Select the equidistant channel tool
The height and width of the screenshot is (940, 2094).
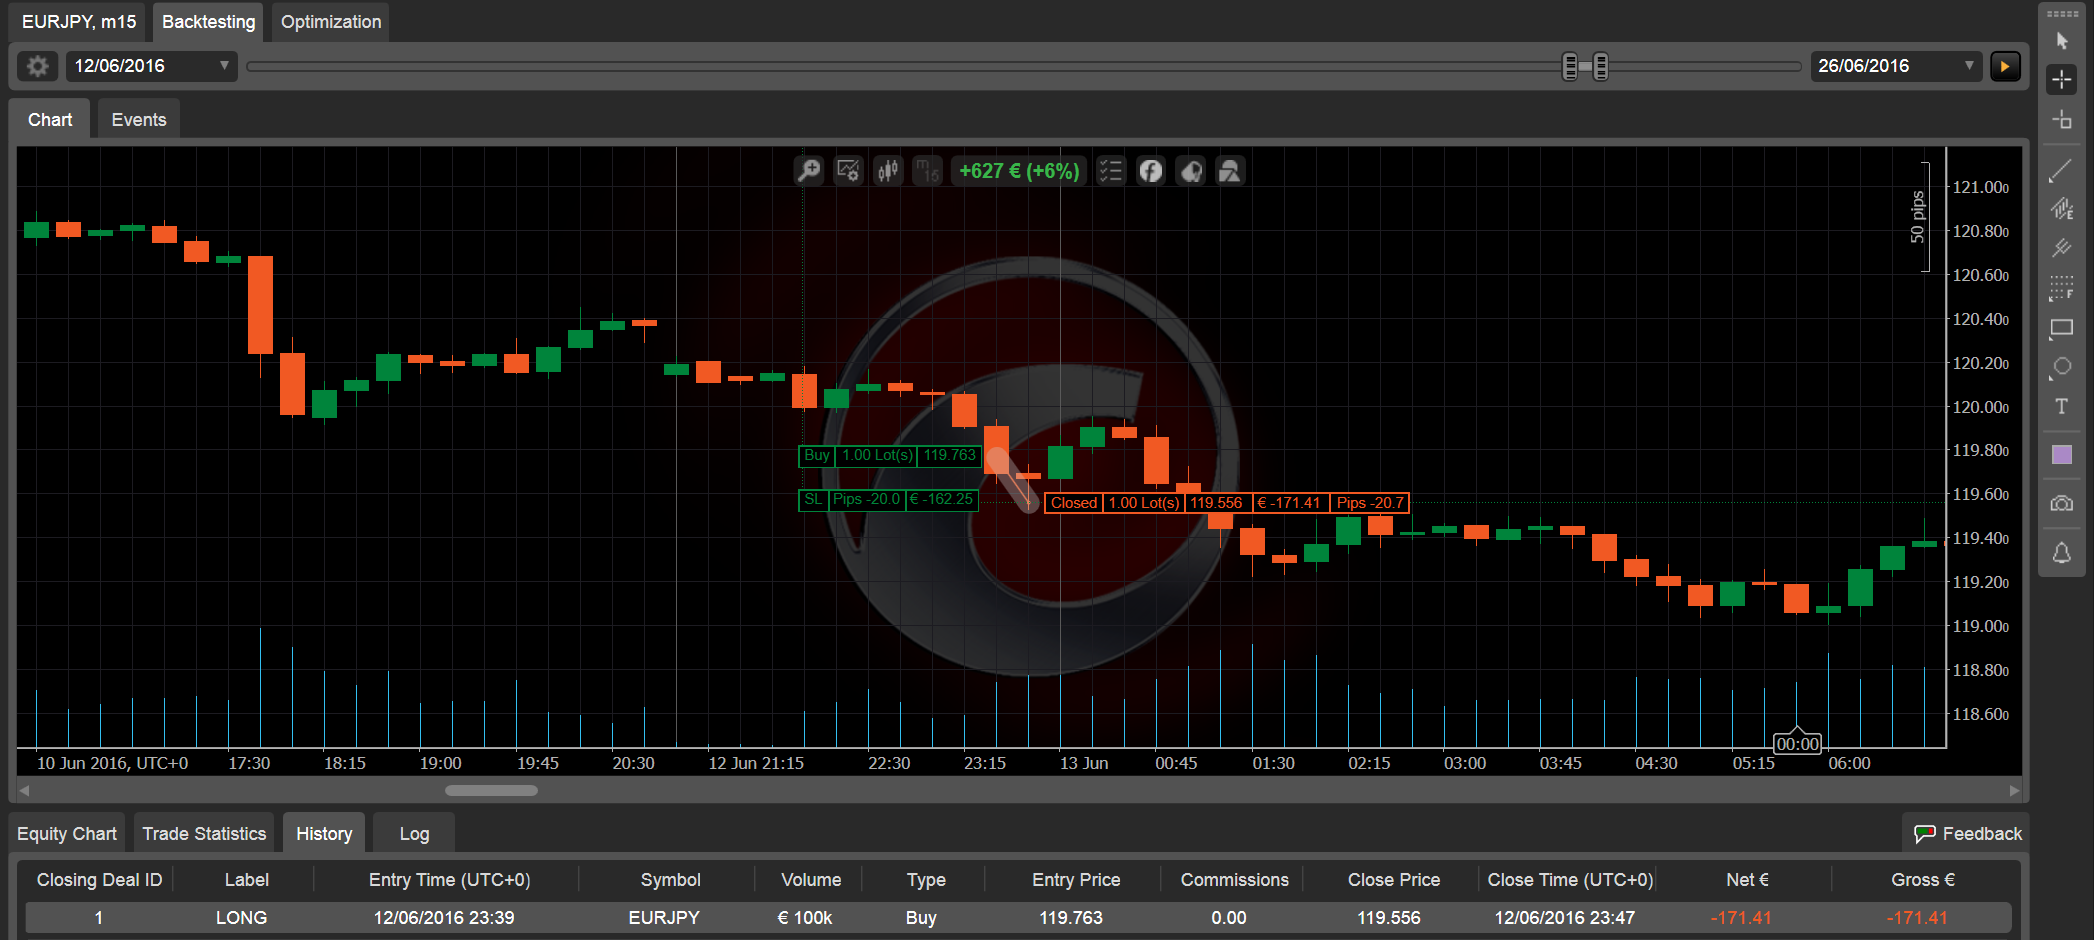click(2062, 209)
